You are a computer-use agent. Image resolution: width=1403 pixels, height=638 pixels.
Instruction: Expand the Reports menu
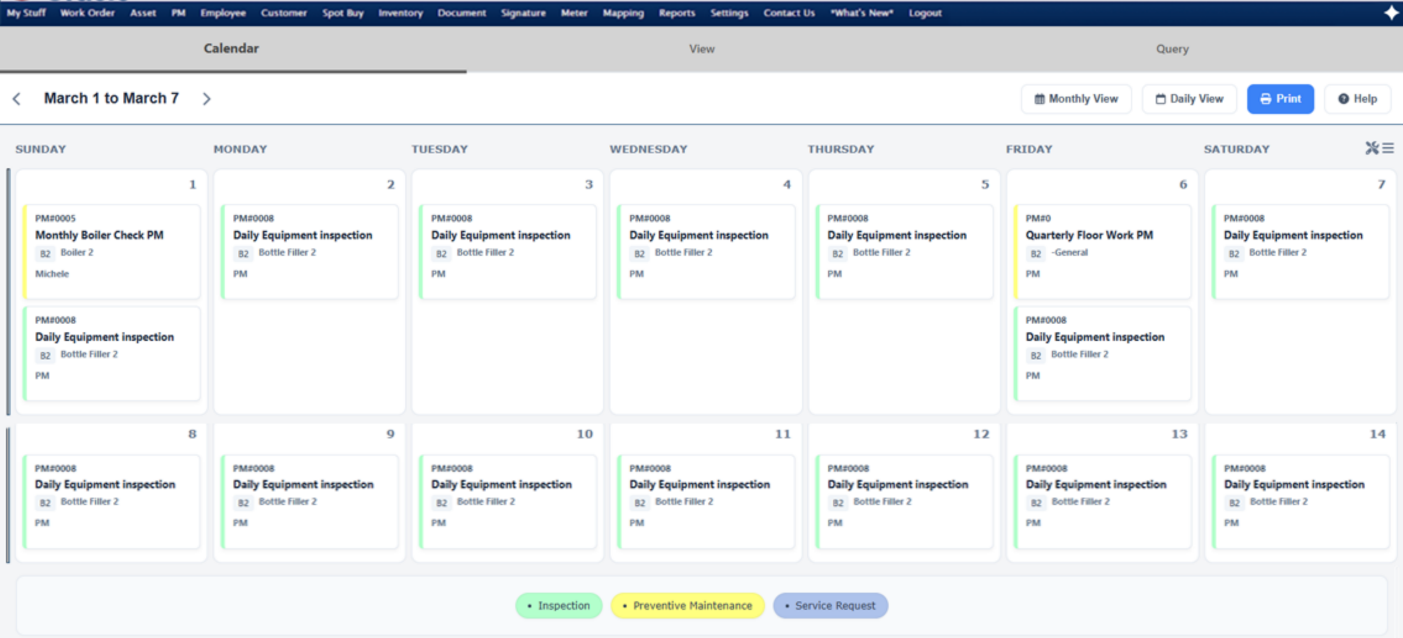pyautogui.click(x=677, y=13)
